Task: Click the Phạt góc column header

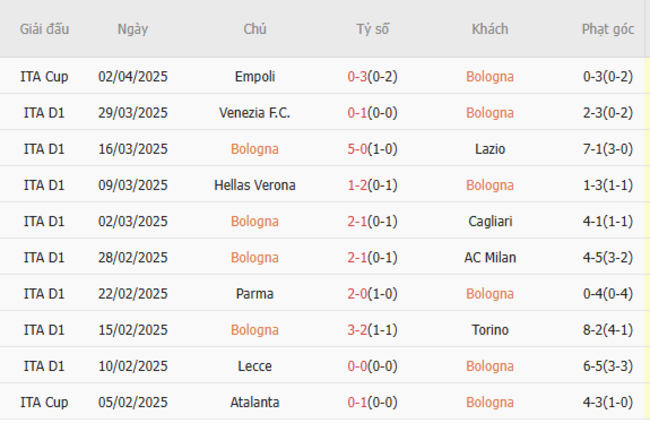Action: tap(607, 29)
